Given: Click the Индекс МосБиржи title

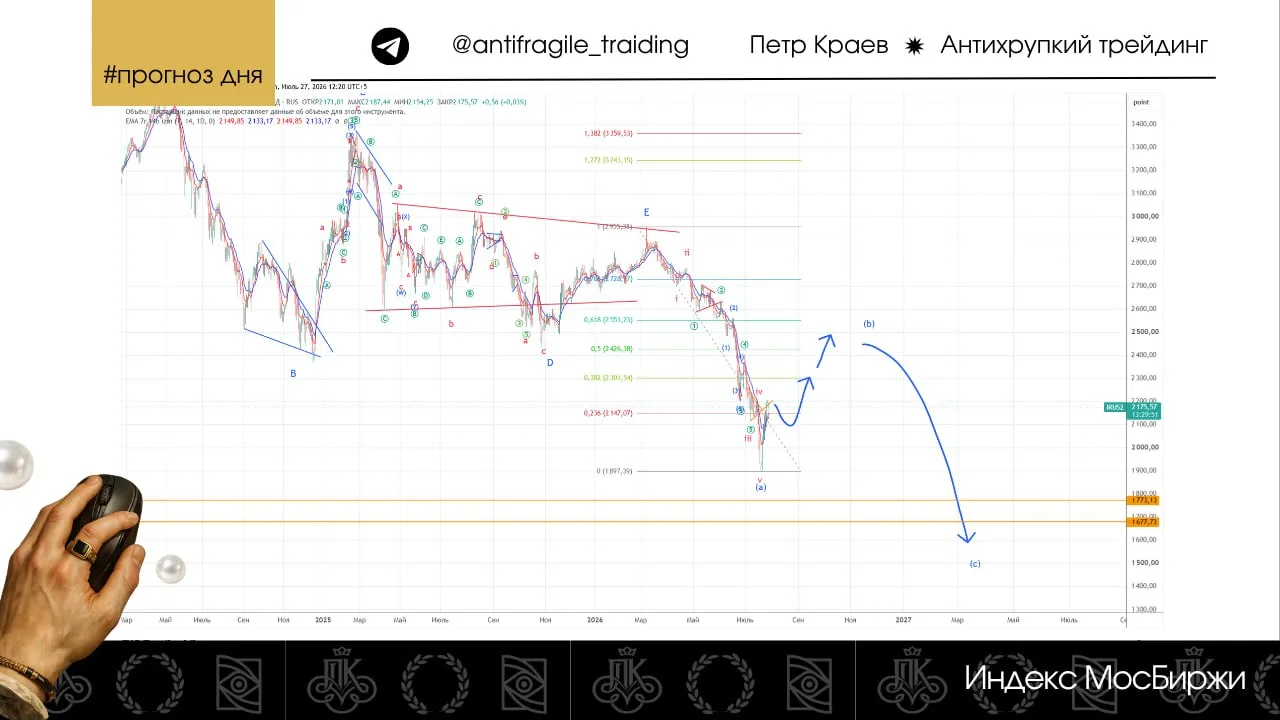Looking at the screenshot, I should click(x=1105, y=678).
